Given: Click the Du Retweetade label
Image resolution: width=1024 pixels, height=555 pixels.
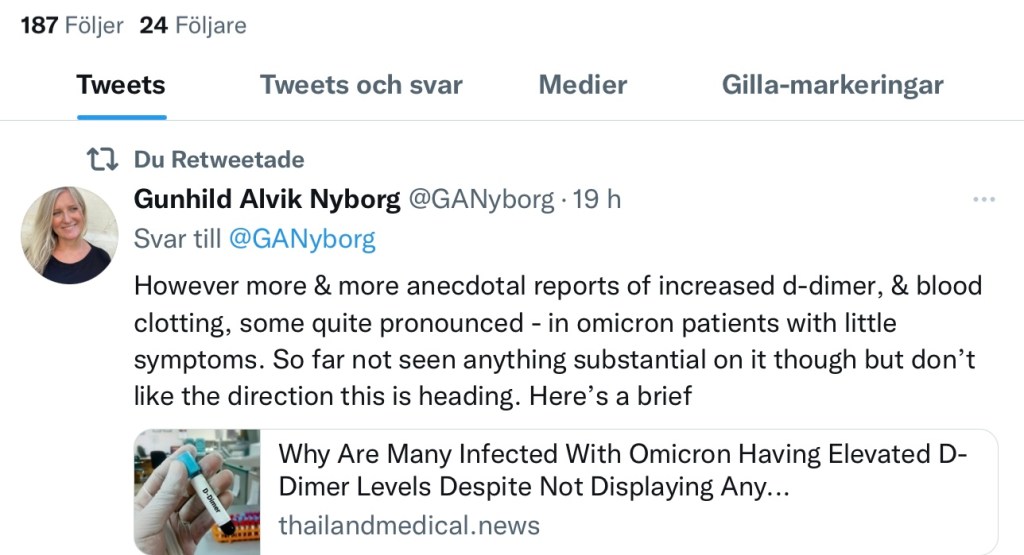Looking at the screenshot, I should pos(219,159).
